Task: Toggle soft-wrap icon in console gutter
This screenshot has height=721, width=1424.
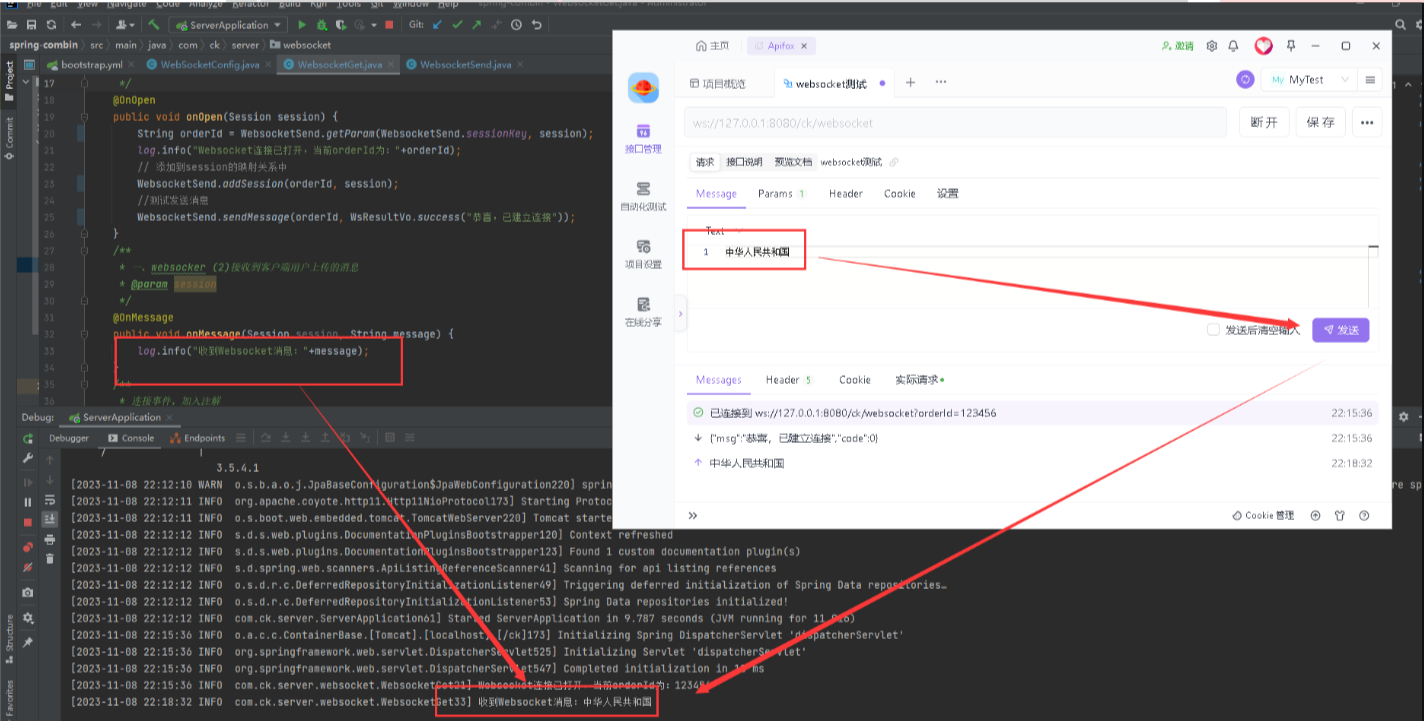Action: click(x=50, y=499)
